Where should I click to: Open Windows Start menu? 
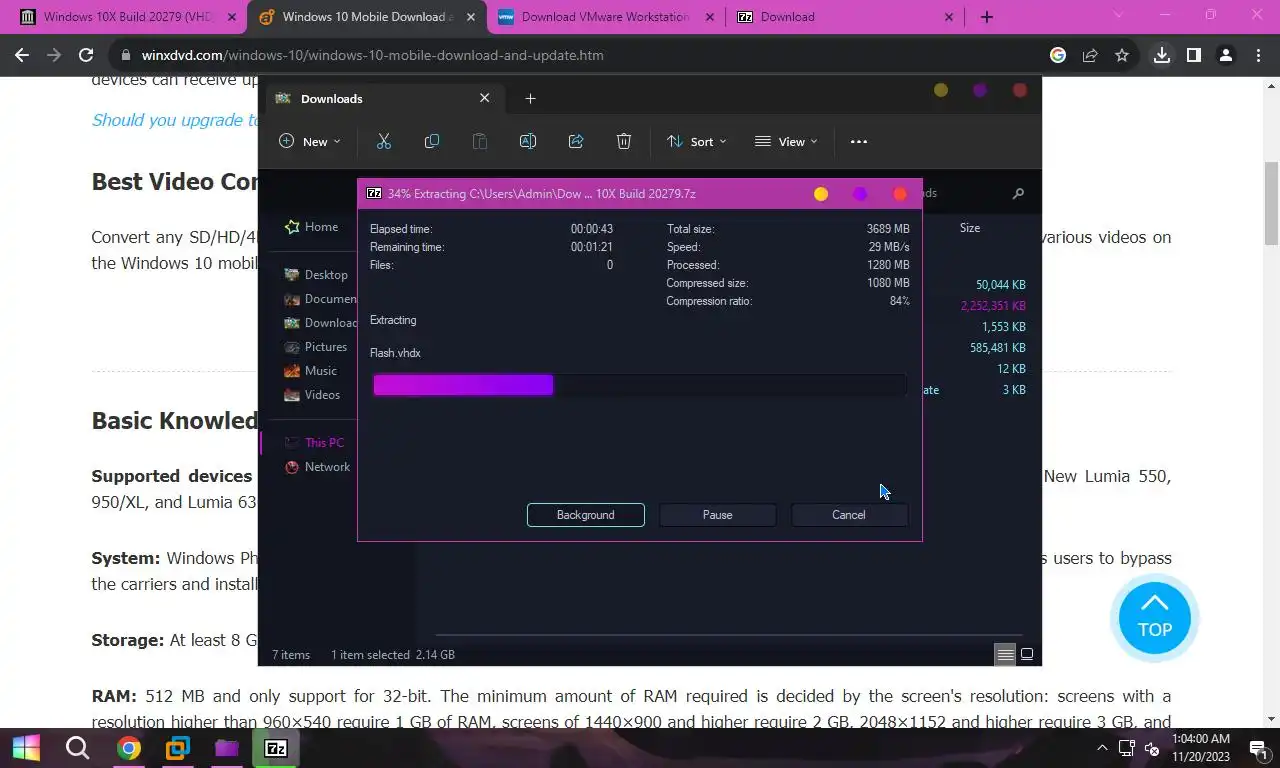pyautogui.click(x=26, y=748)
